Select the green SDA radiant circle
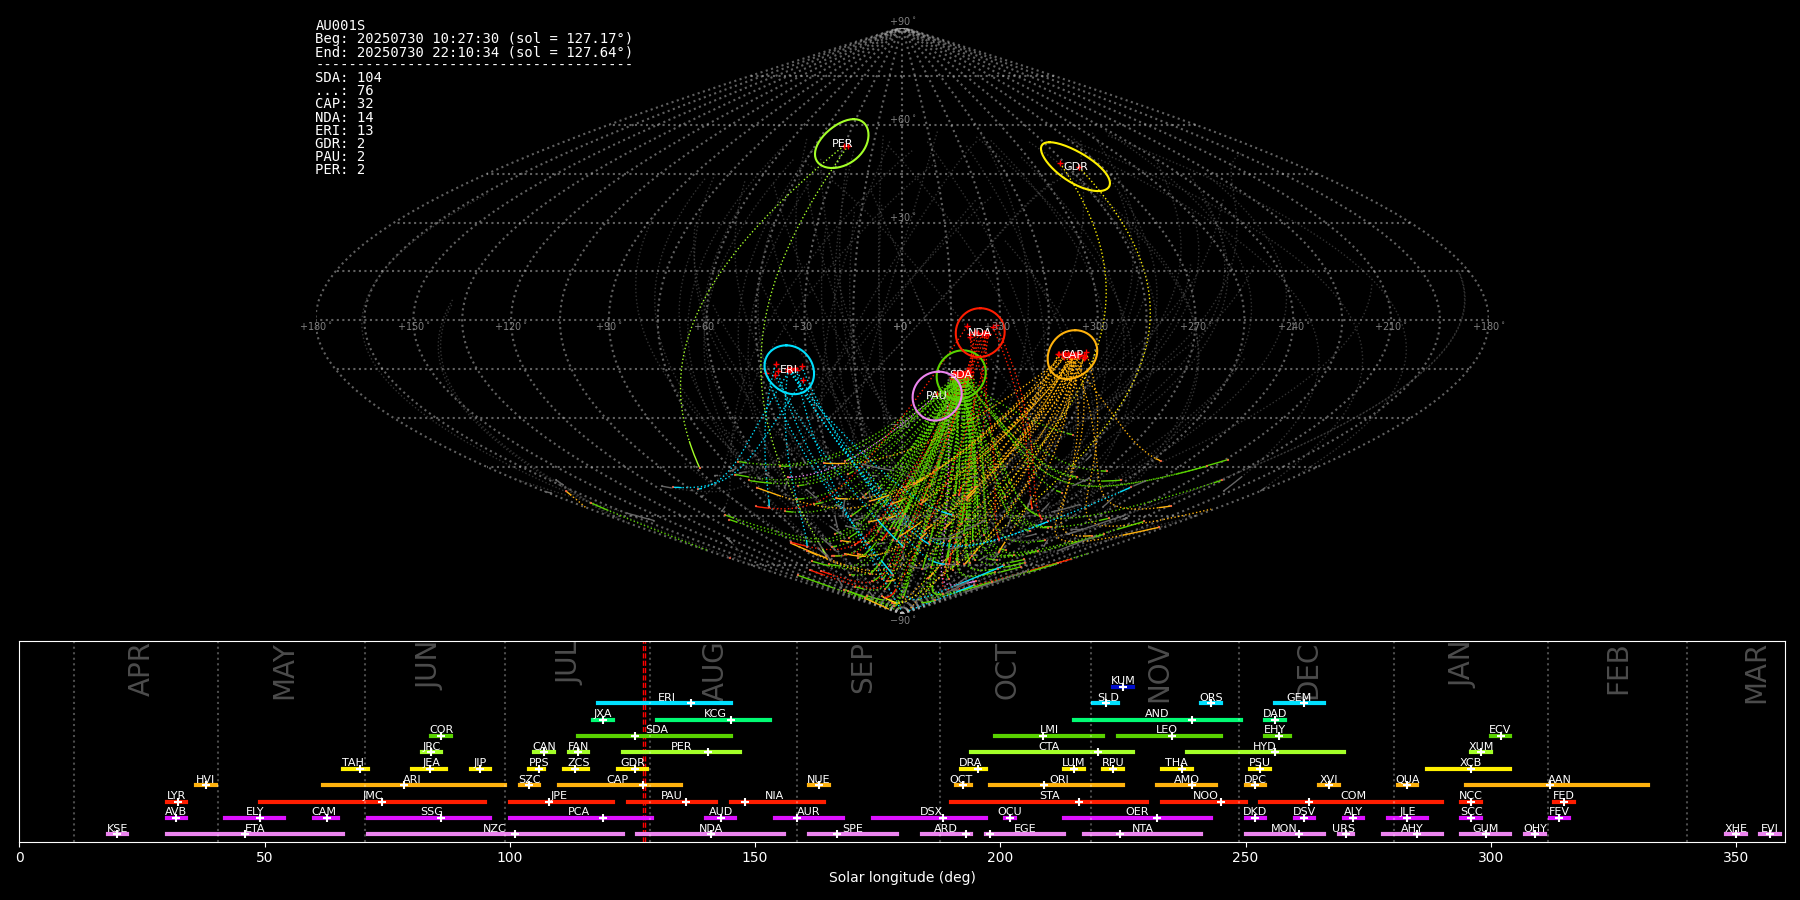1800x900 pixels. pos(961,375)
